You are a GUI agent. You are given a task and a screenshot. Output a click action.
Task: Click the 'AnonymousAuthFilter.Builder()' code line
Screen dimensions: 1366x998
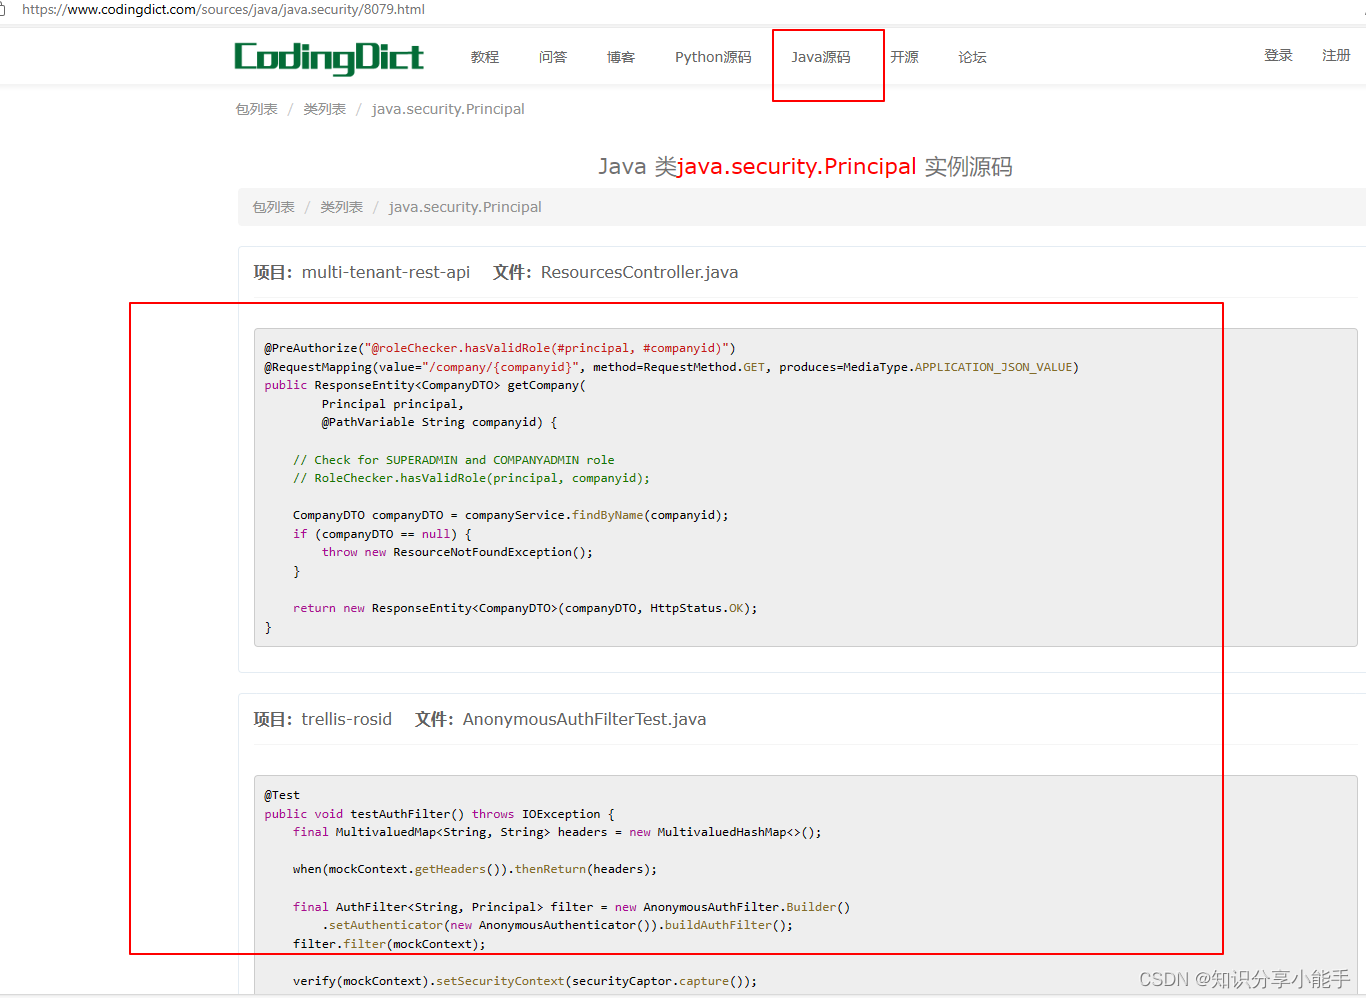click(571, 907)
